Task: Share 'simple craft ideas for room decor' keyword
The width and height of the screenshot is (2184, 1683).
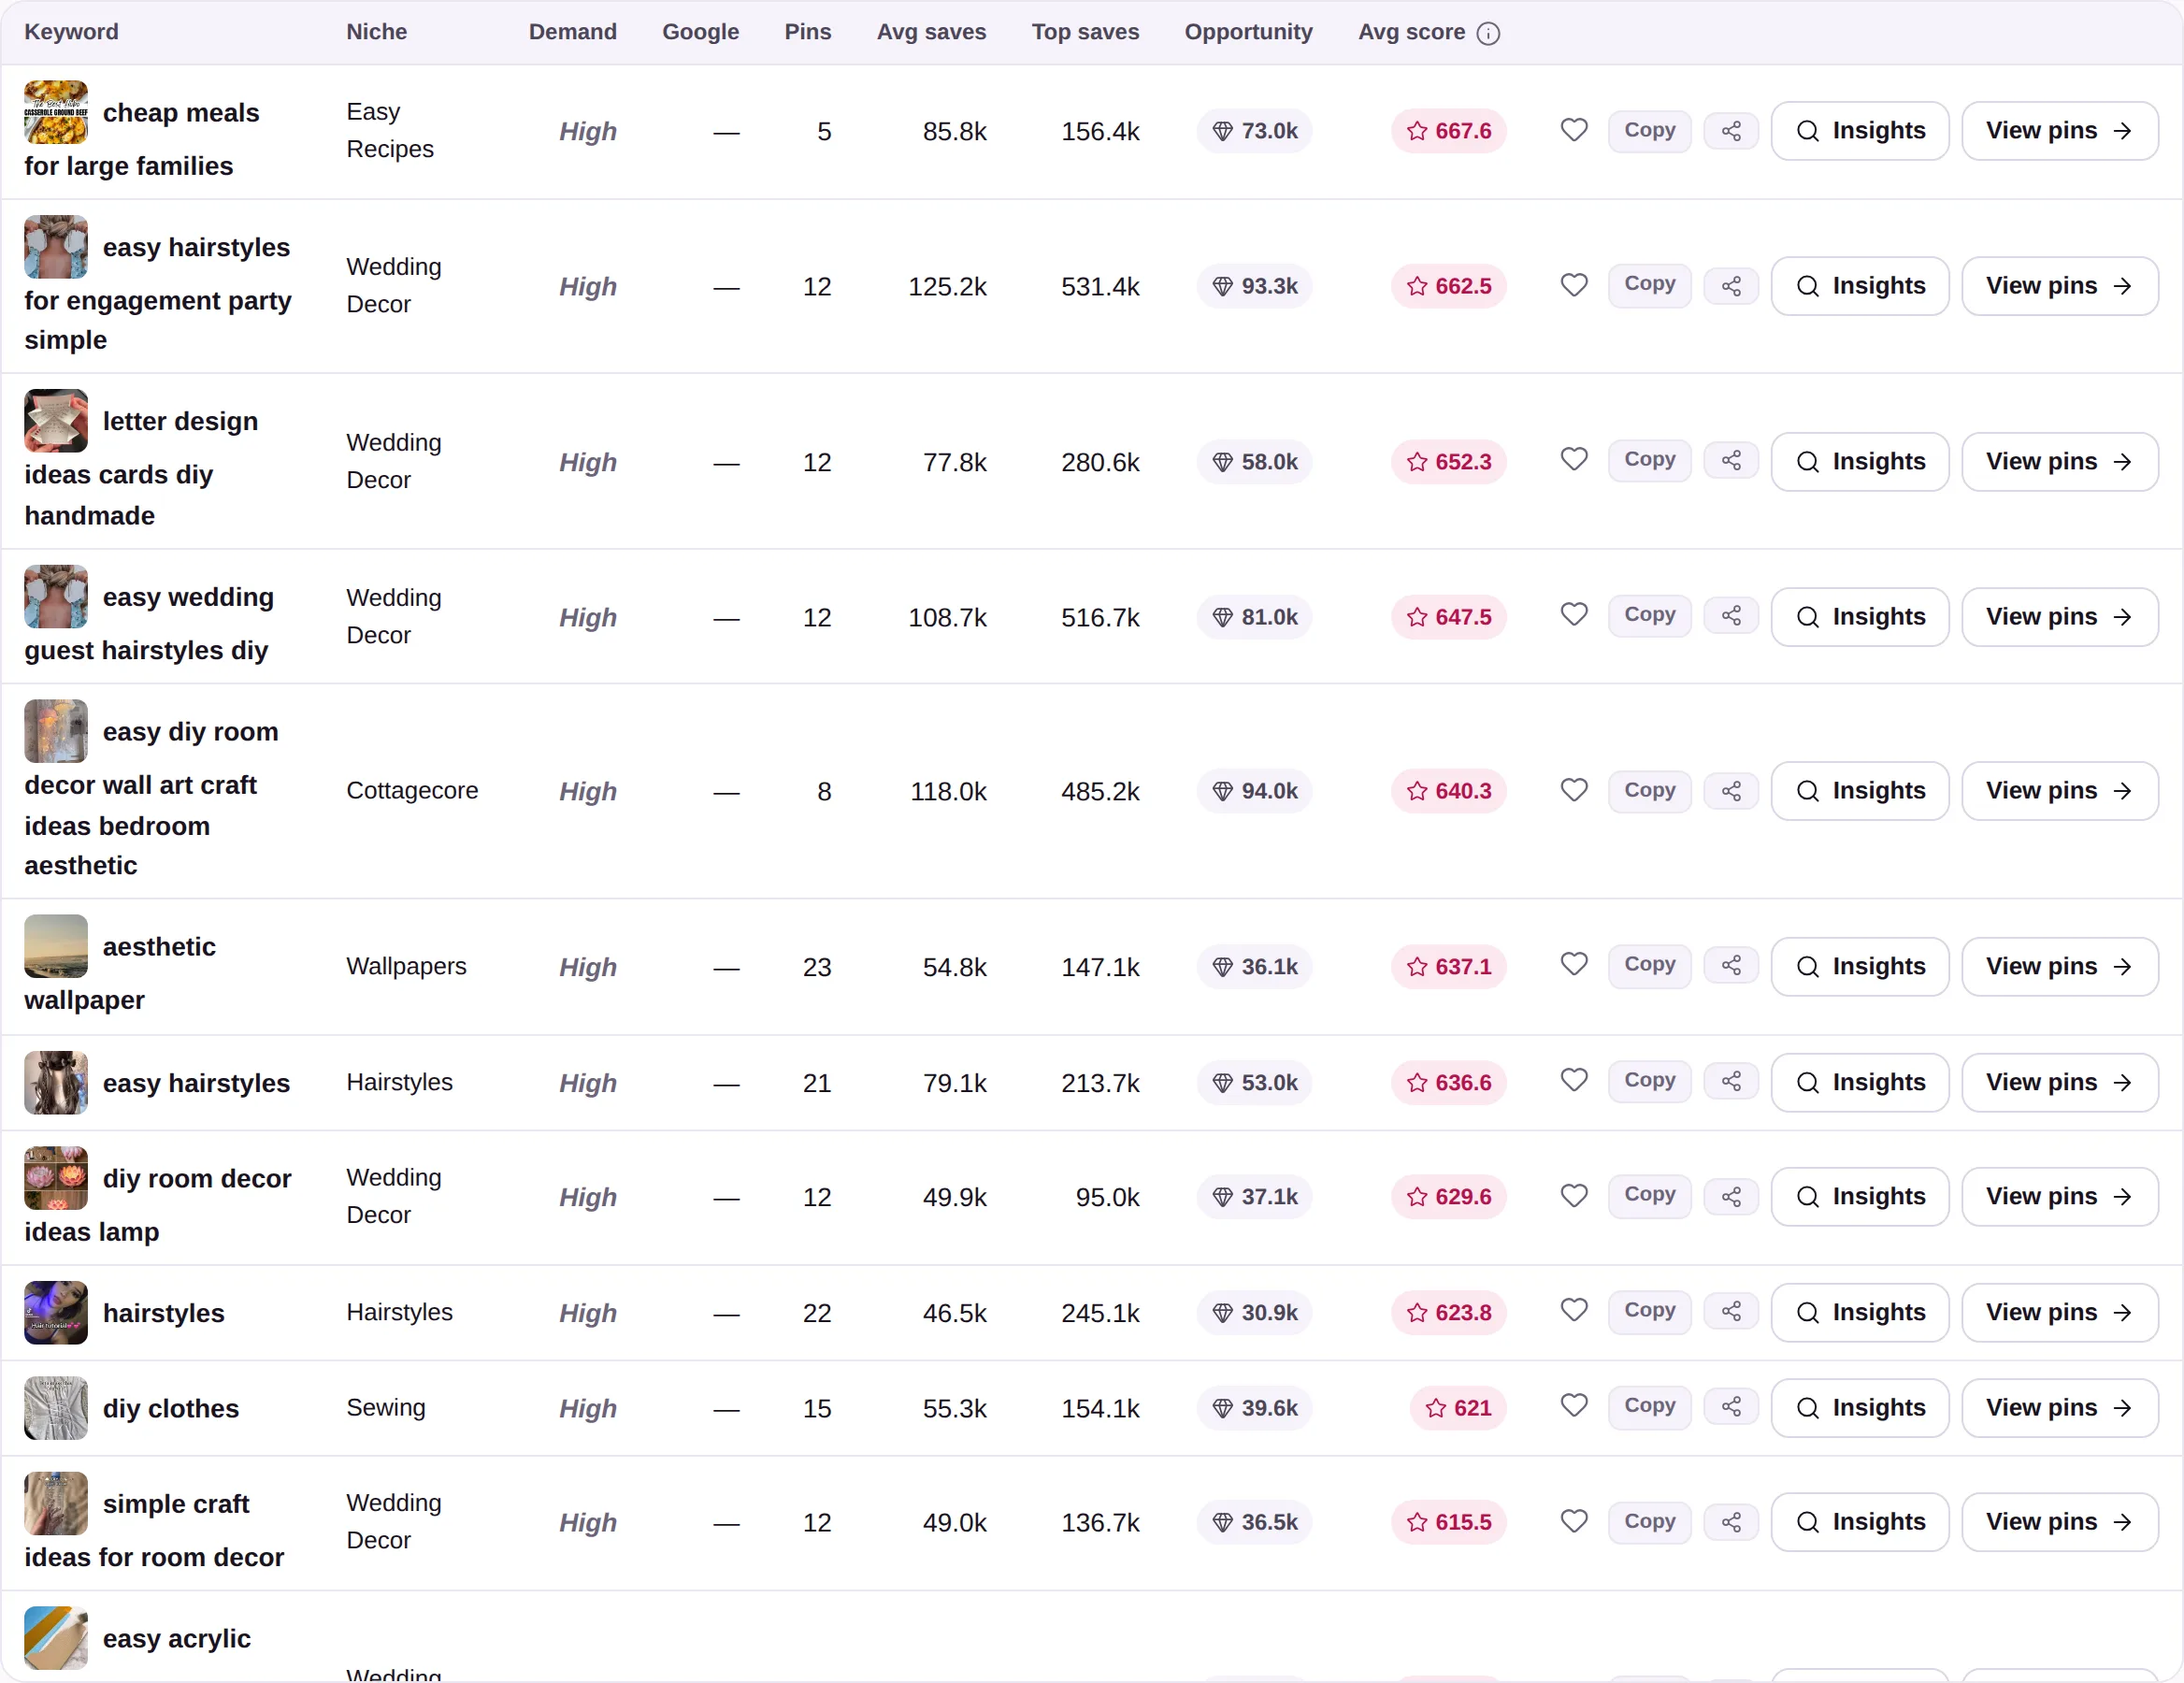Action: [x=1731, y=1522]
